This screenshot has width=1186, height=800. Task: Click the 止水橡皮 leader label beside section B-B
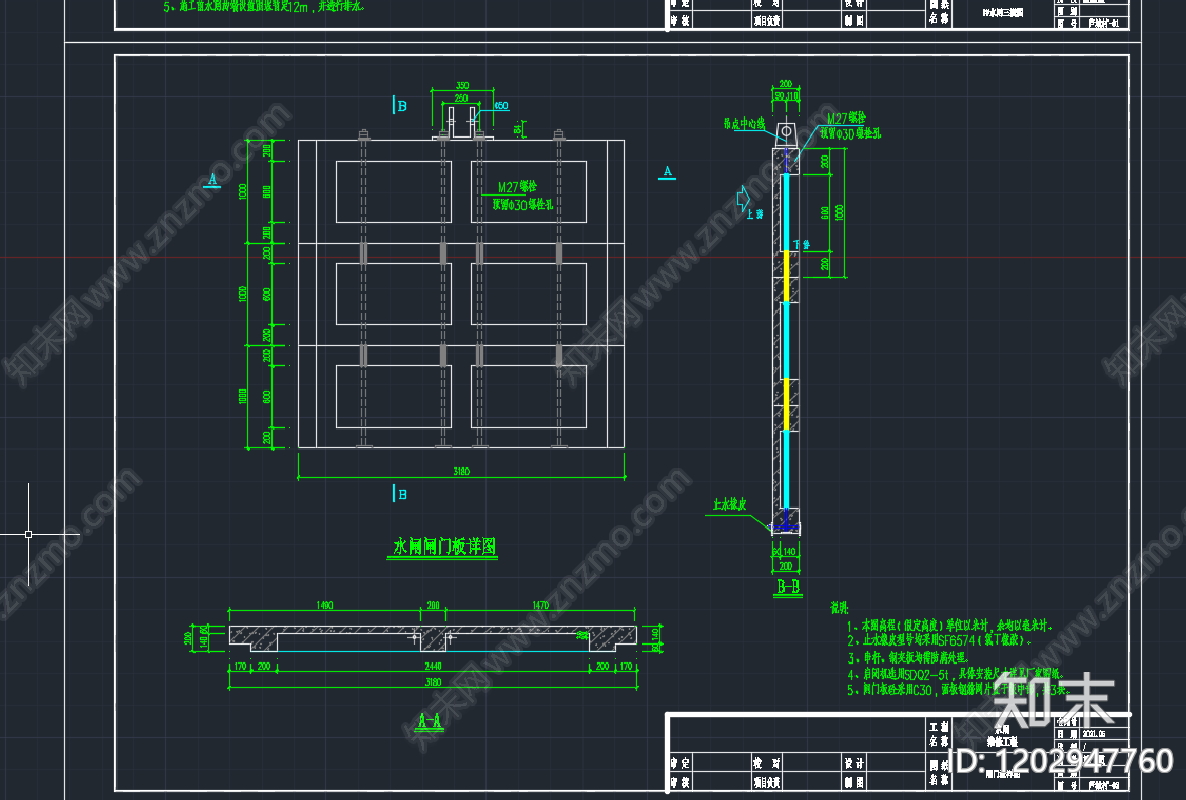(729, 504)
